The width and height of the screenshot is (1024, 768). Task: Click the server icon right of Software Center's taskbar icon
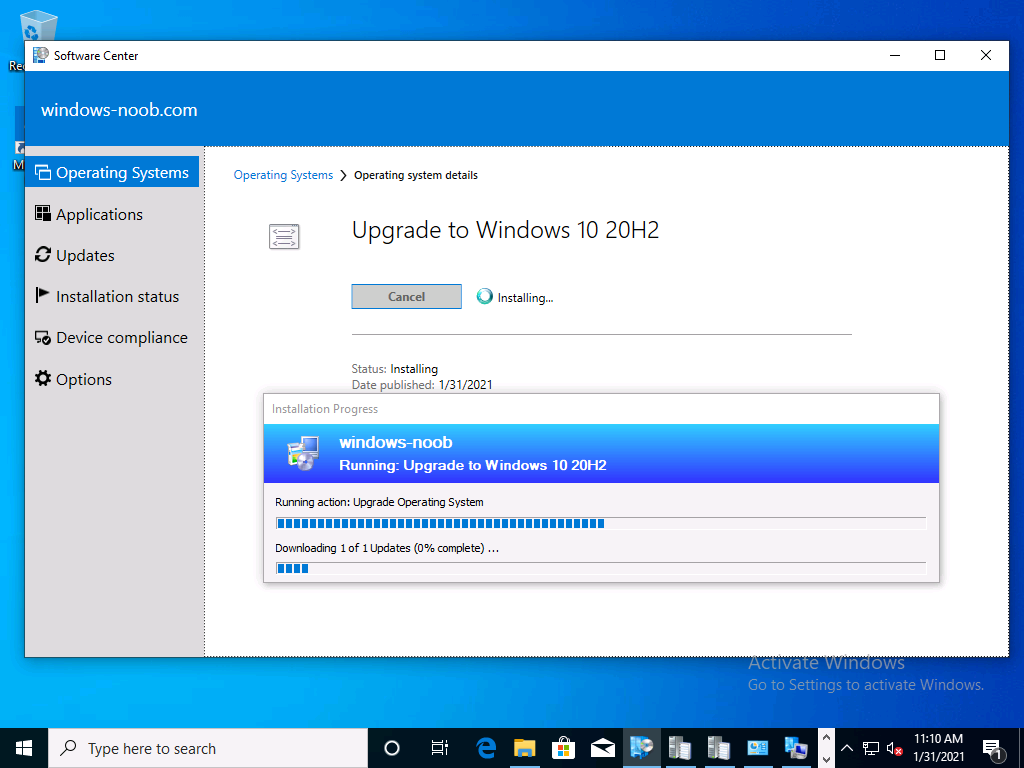coord(680,748)
